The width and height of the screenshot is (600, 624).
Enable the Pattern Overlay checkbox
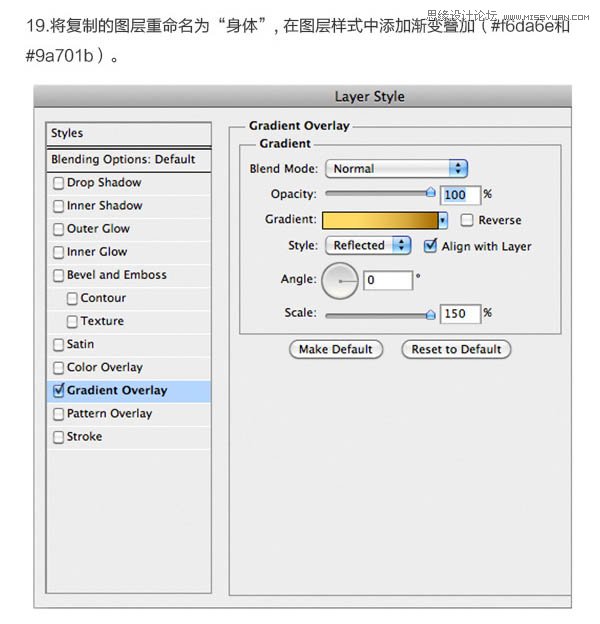[x=58, y=414]
